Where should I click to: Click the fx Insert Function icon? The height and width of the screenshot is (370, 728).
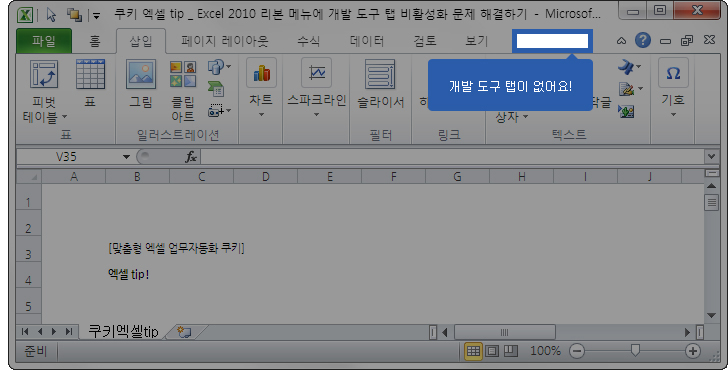pos(191,157)
